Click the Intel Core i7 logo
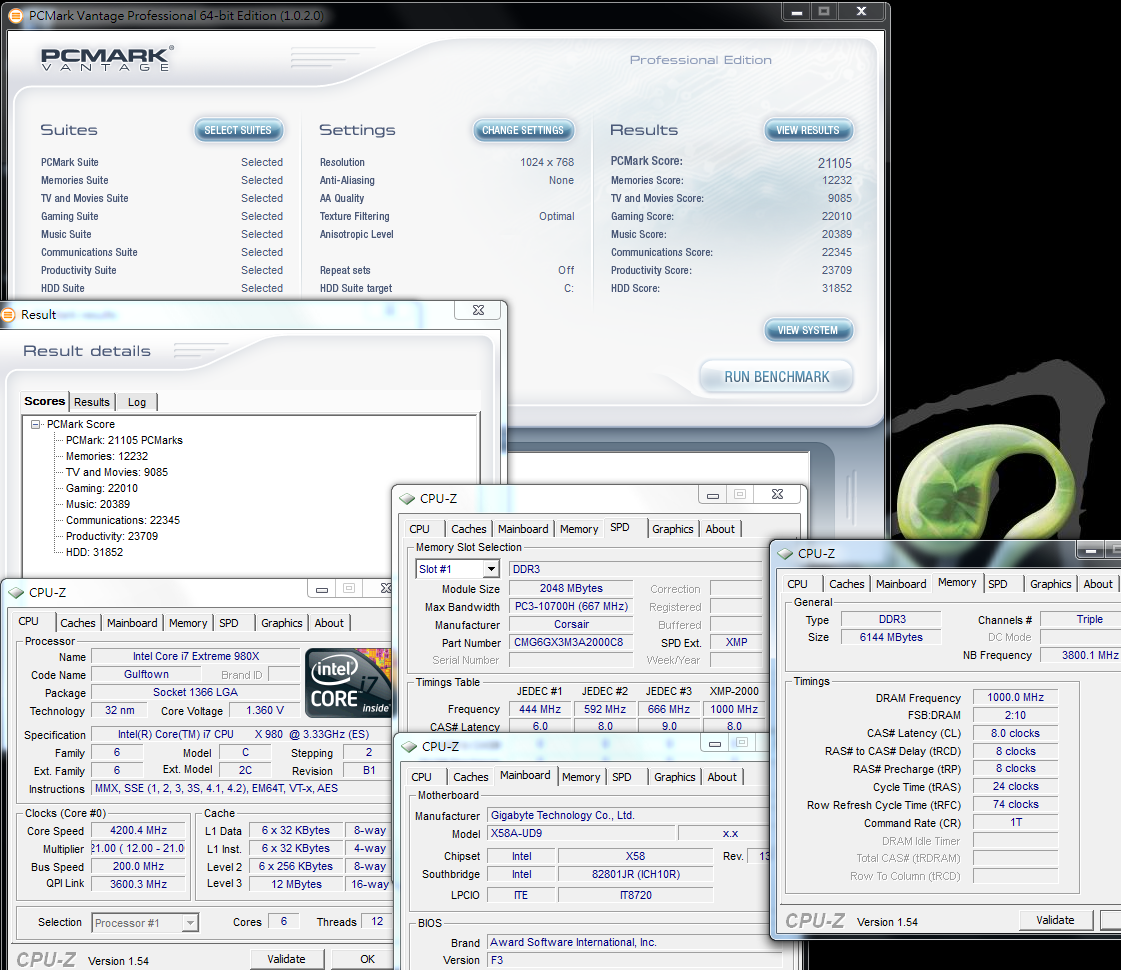This screenshot has height=970, width=1121. (x=347, y=683)
